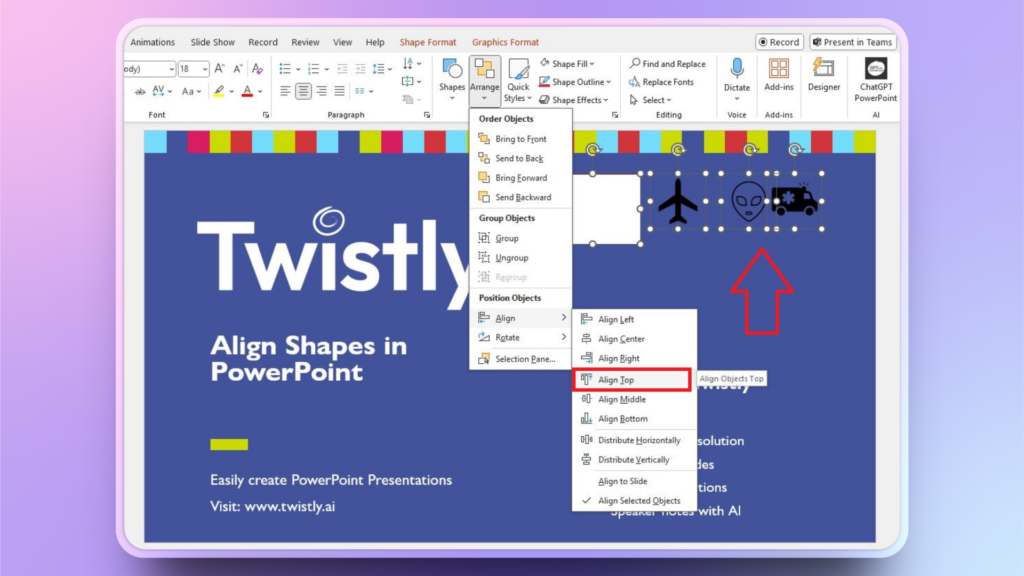The height and width of the screenshot is (576, 1024).
Task: Increase list indent level
Action: pyautogui.click(x=360, y=69)
